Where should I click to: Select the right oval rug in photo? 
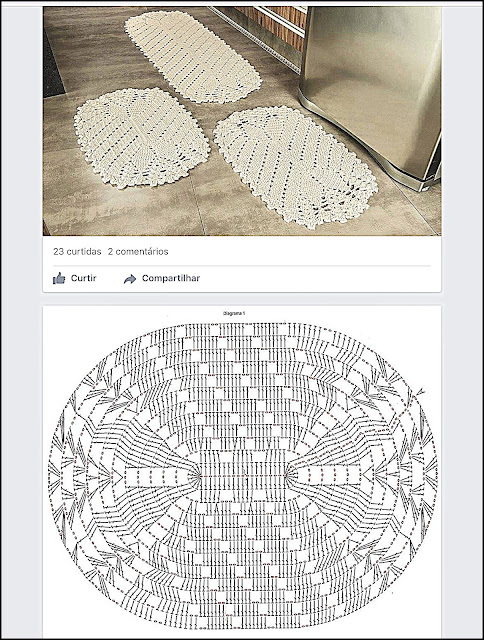pos(295,167)
